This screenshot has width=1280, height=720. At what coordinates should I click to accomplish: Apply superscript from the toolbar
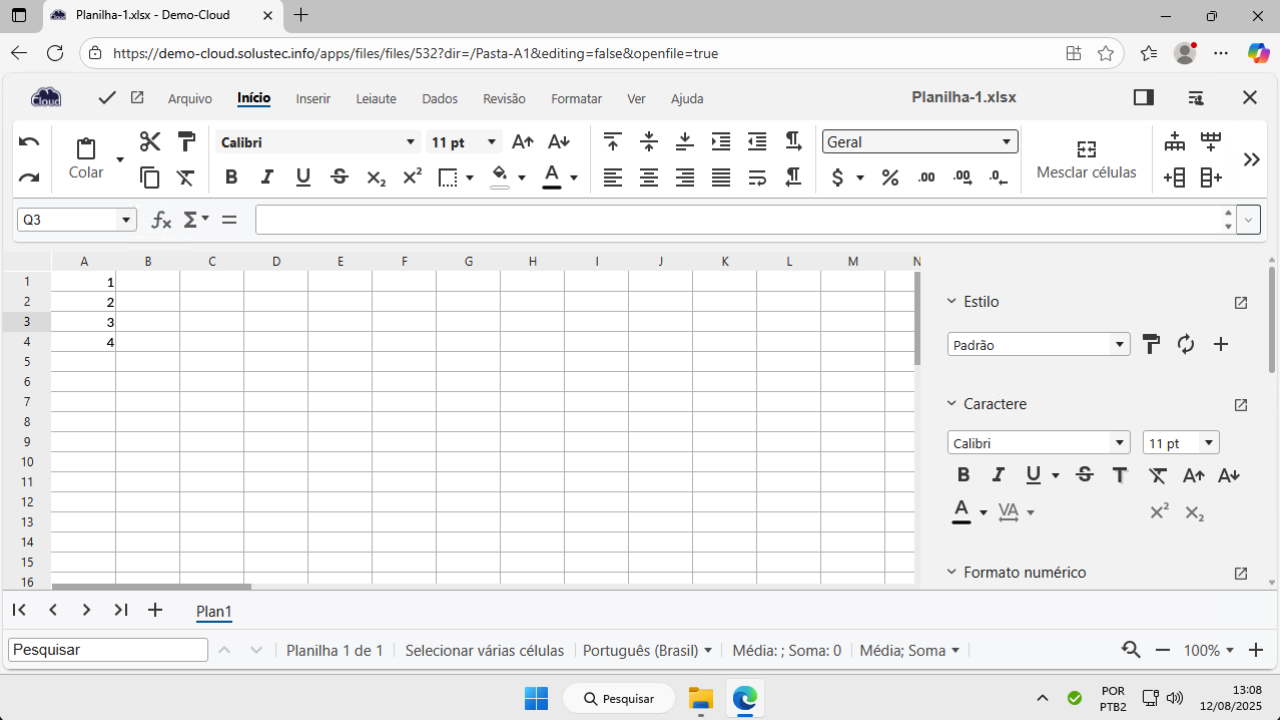(x=412, y=178)
